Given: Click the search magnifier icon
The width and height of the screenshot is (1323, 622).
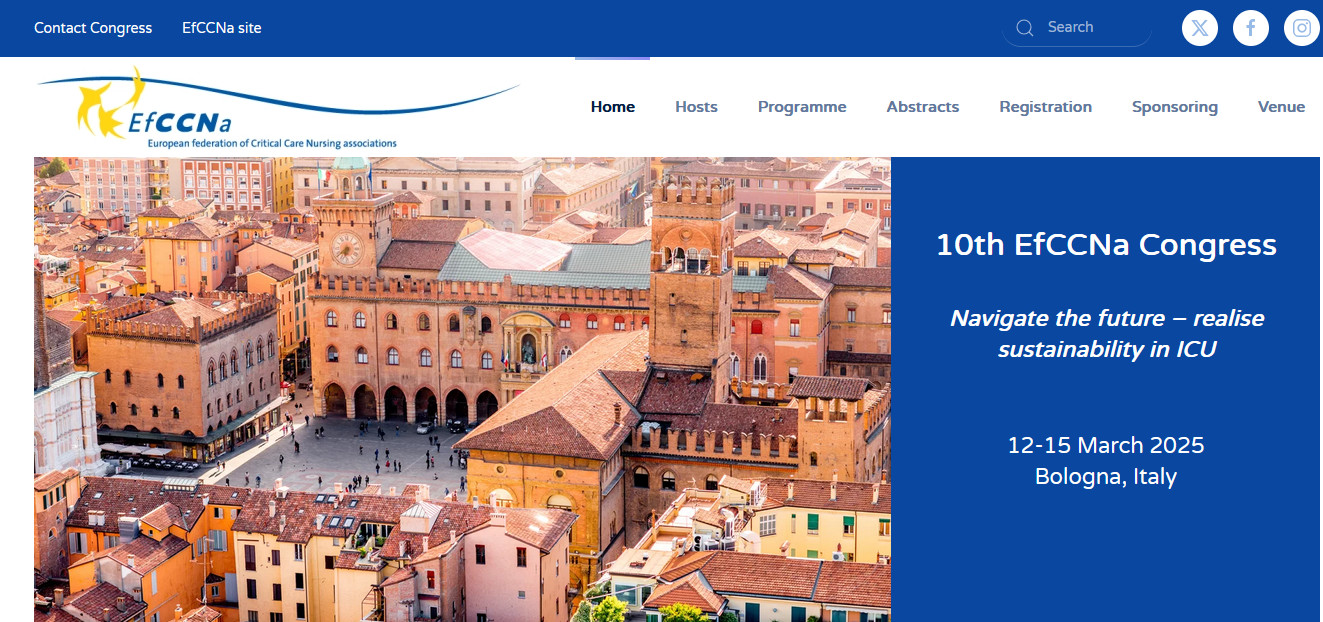Looking at the screenshot, I should 1024,28.
